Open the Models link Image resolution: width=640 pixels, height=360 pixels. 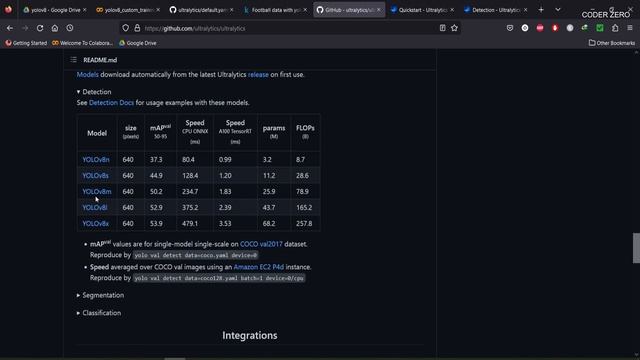(87, 75)
